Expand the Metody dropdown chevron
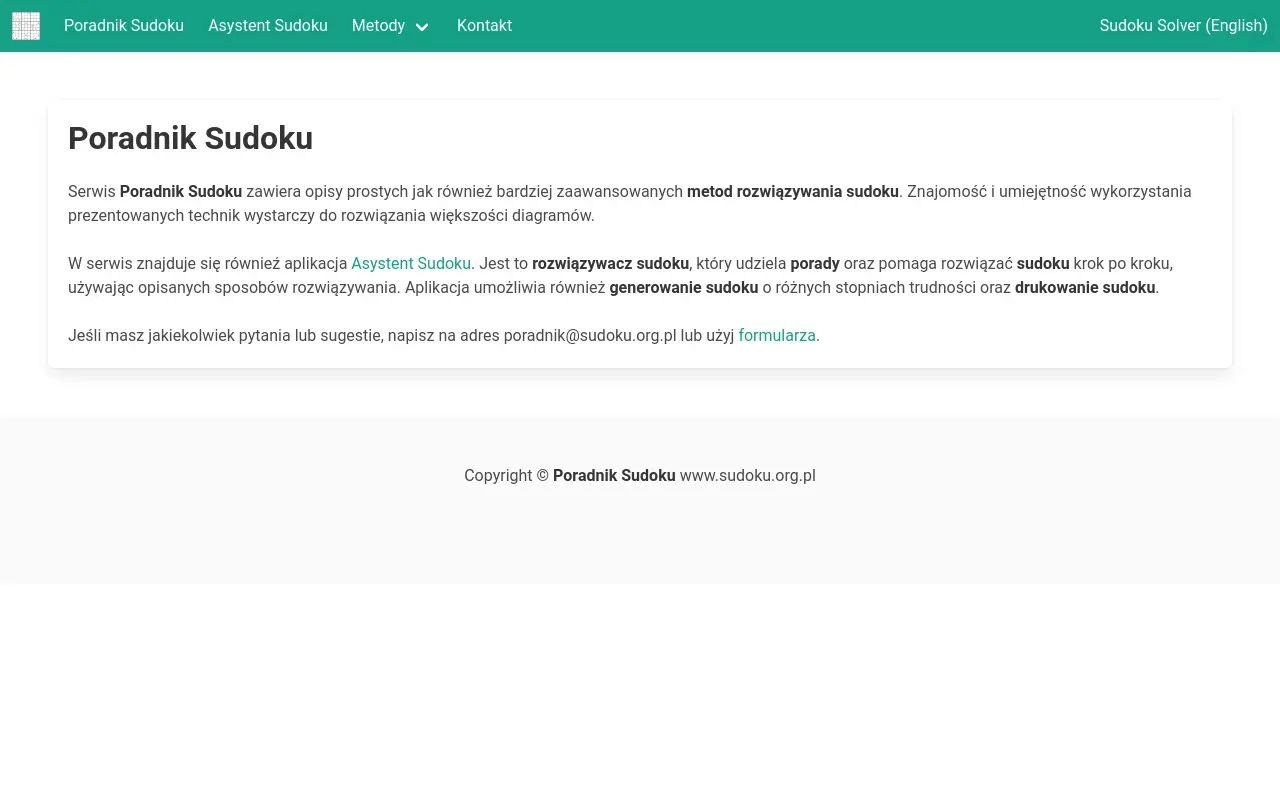The image size is (1280, 800). [422, 27]
